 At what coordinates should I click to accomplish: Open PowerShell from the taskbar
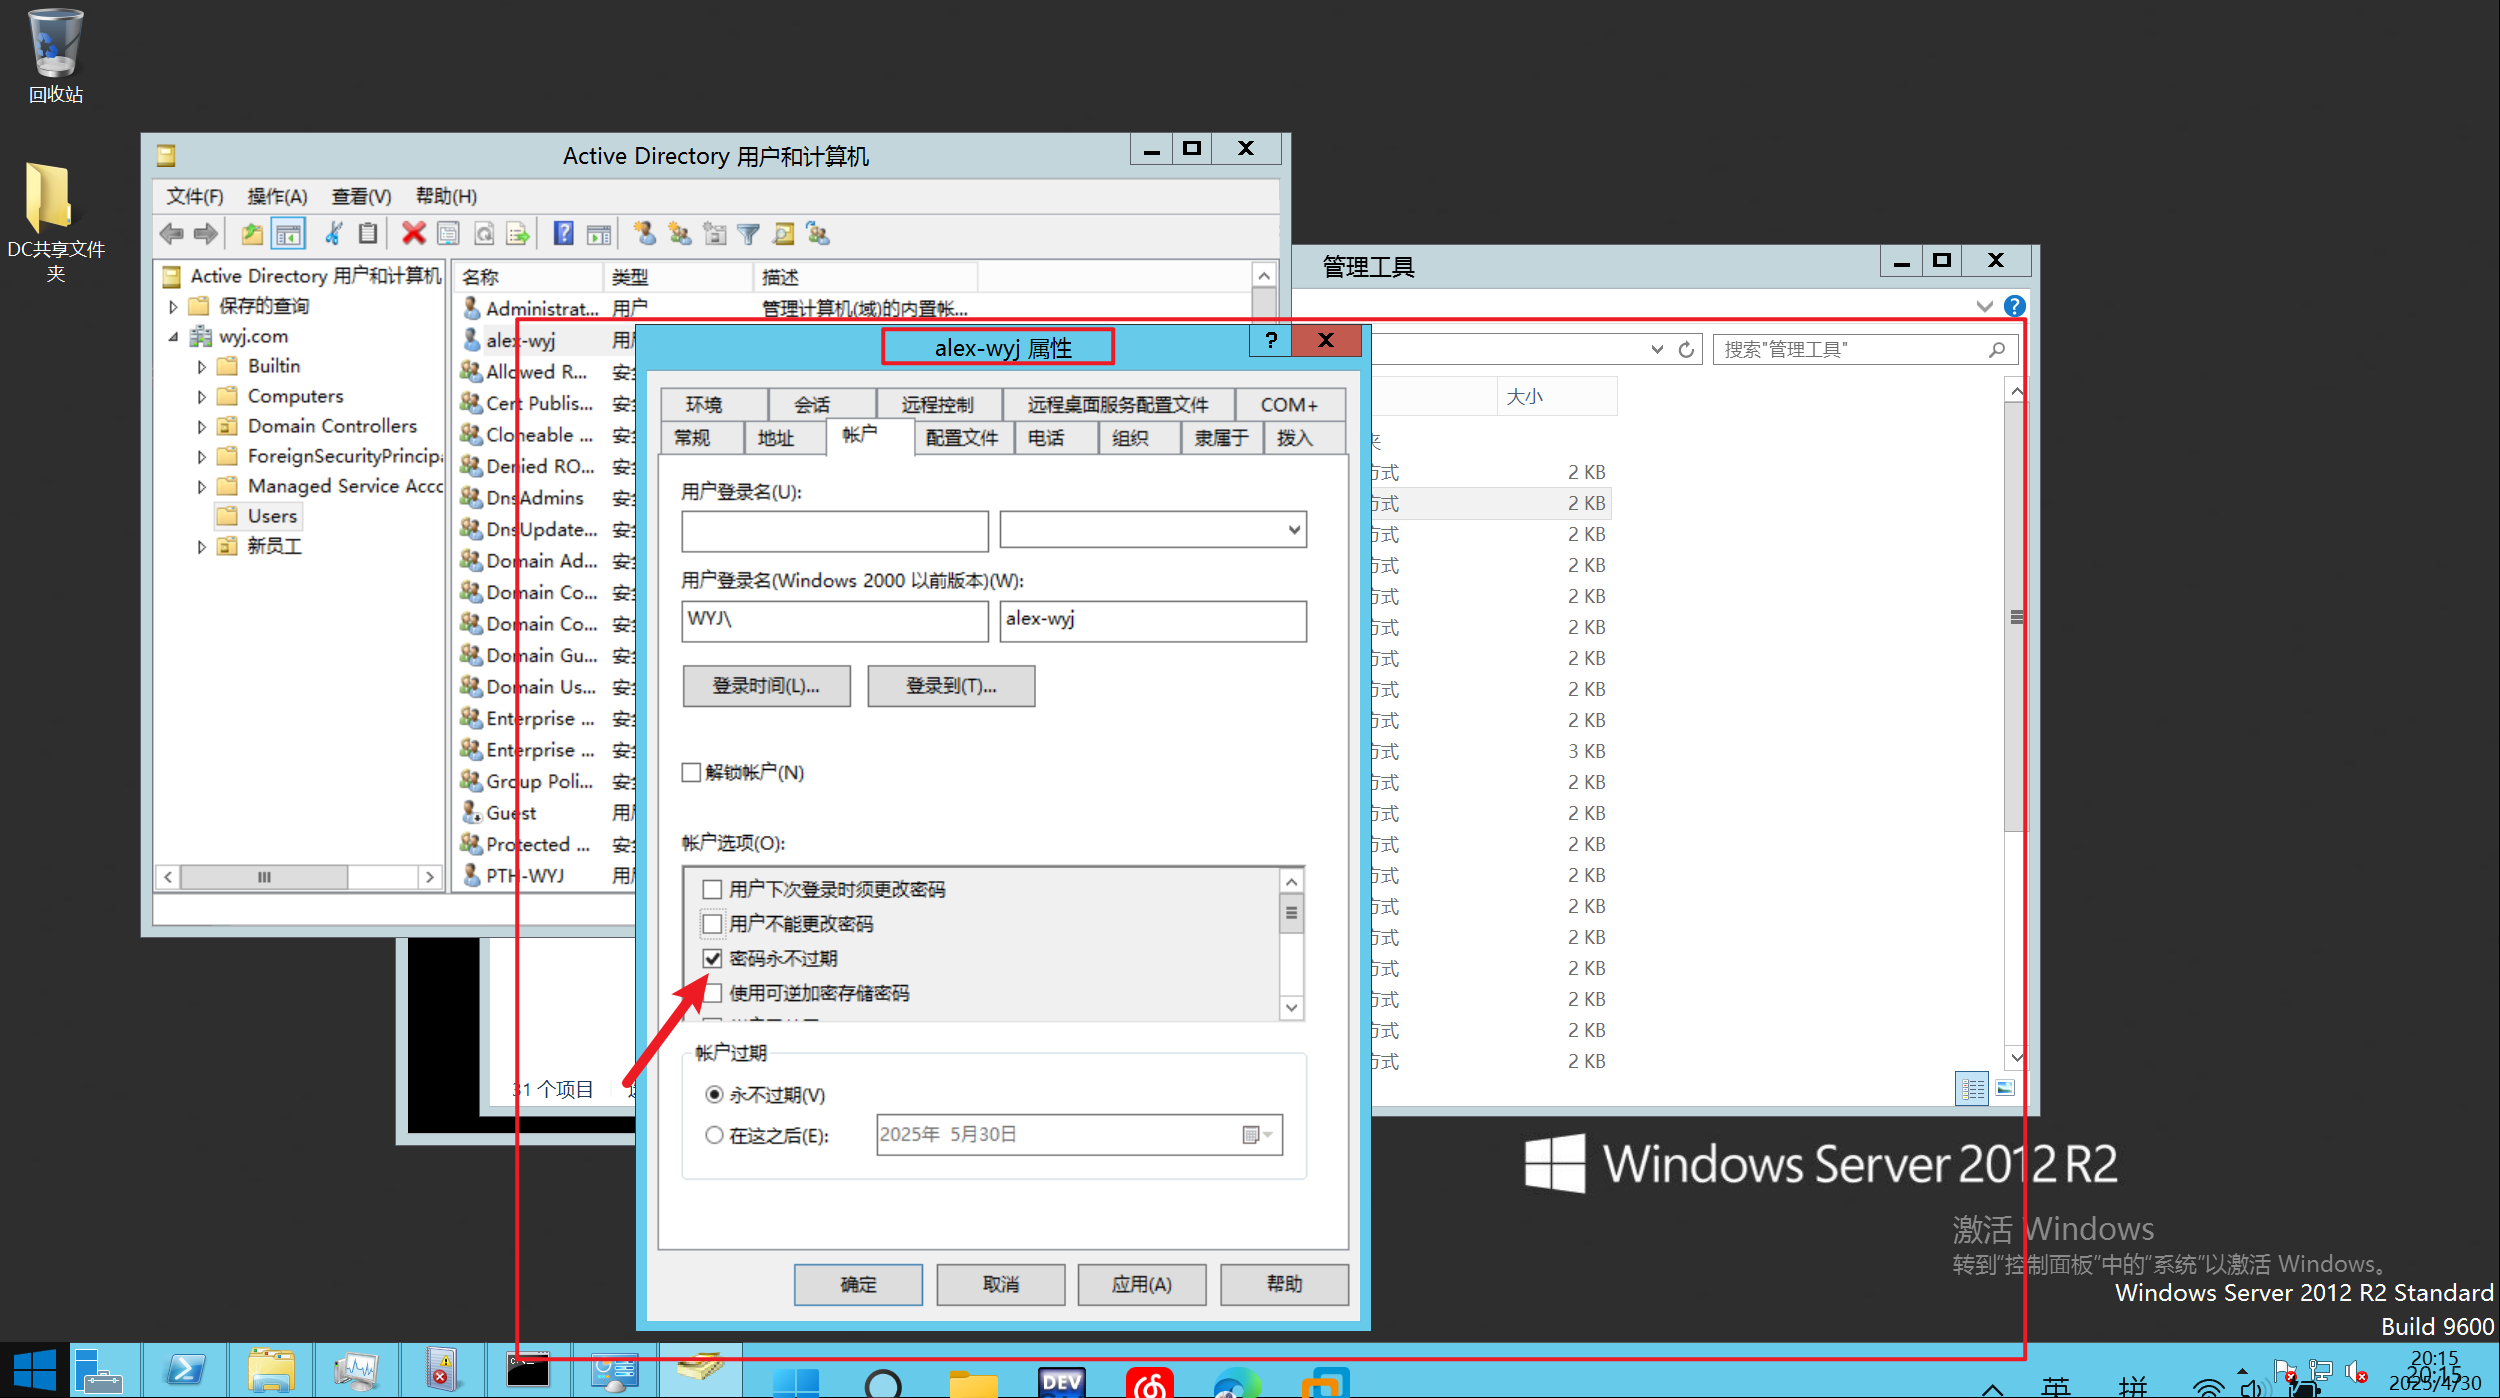(185, 1370)
